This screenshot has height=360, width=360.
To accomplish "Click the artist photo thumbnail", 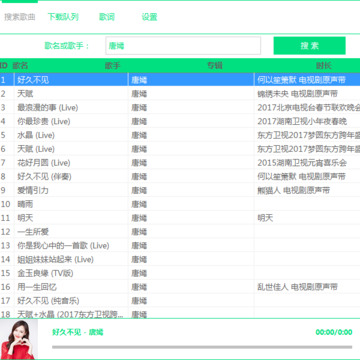I will pyautogui.click(x=19, y=339).
